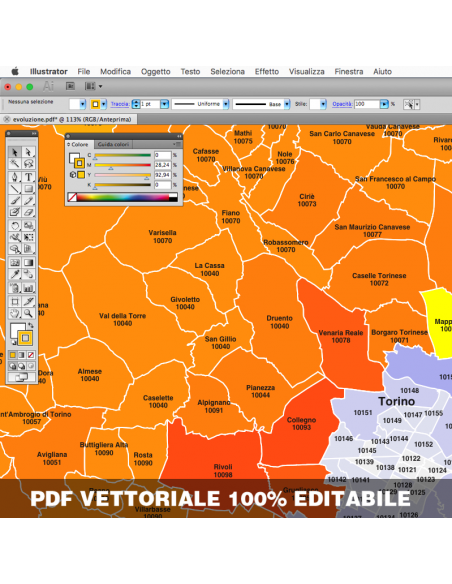Open the opacity slider arrow

tap(384, 104)
